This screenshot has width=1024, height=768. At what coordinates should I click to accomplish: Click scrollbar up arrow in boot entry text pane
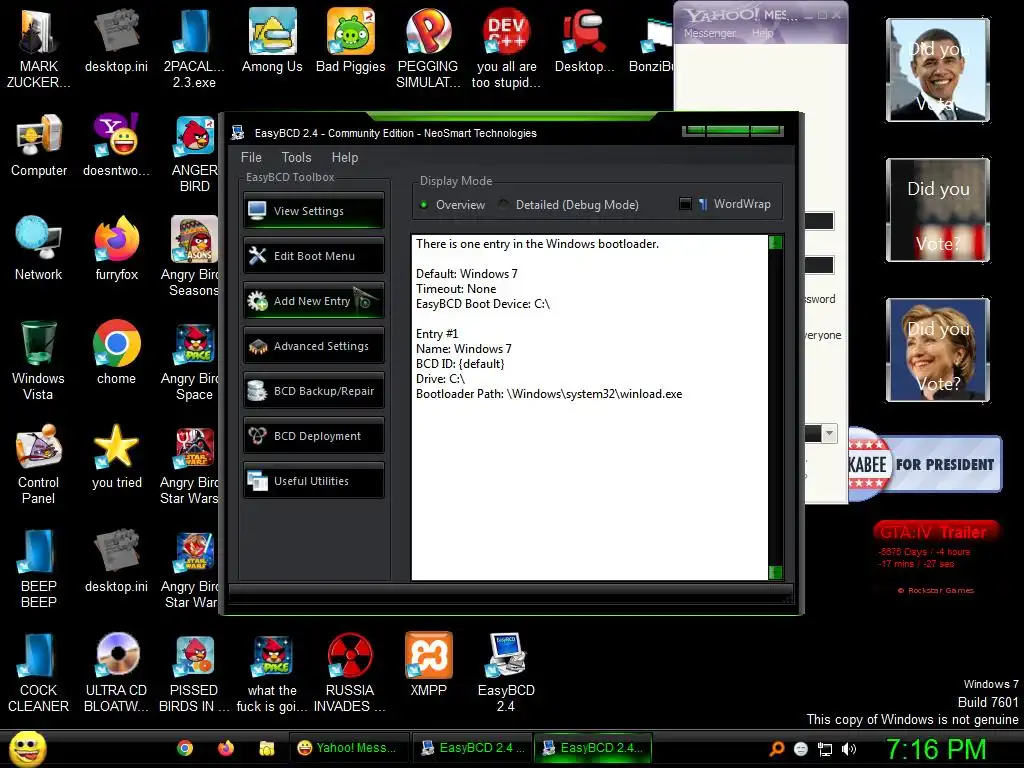(x=775, y=243)
